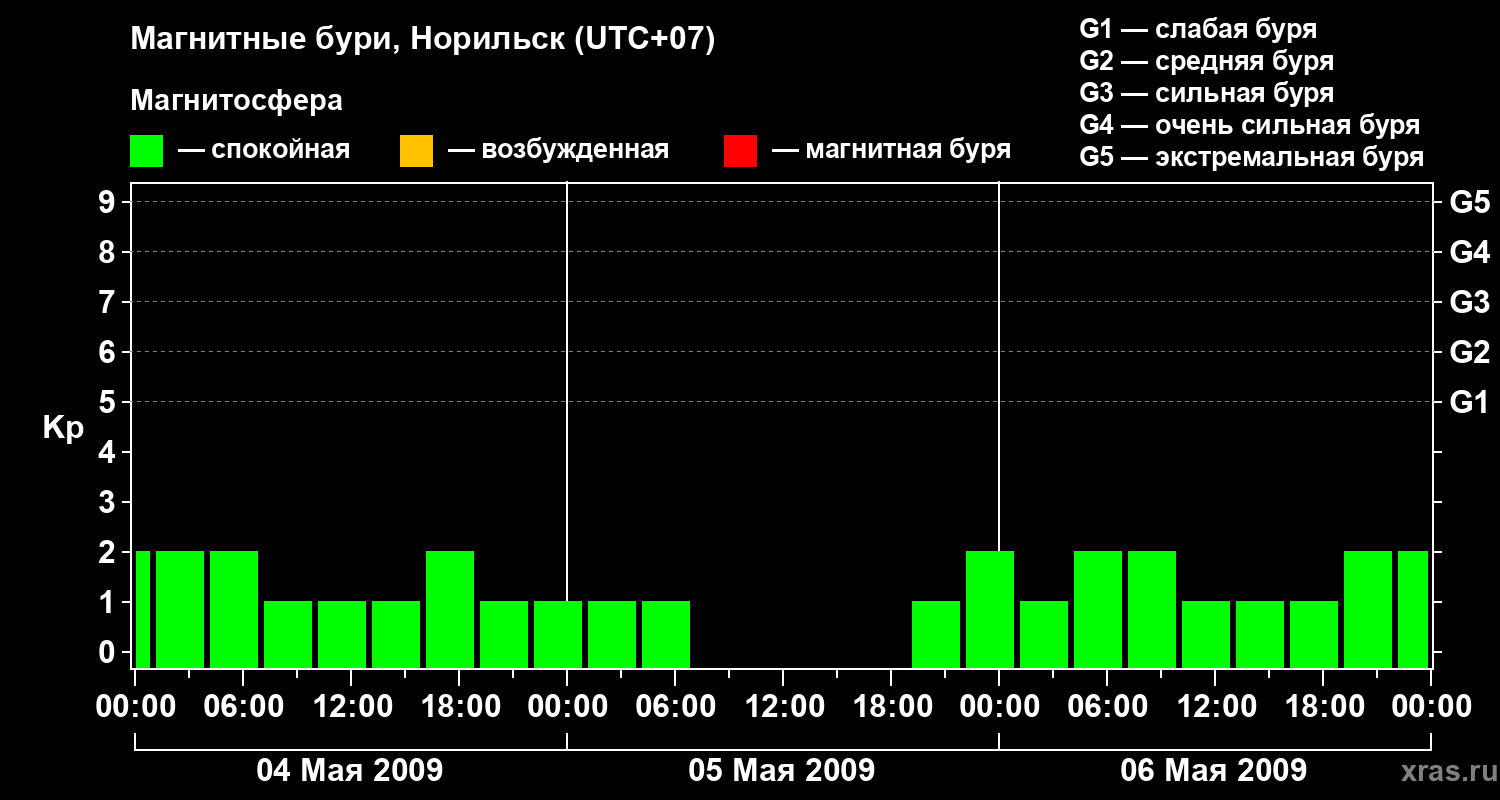The image size is (1500, 800).
Task: Click the right axis label G5
Action: 1470,202
